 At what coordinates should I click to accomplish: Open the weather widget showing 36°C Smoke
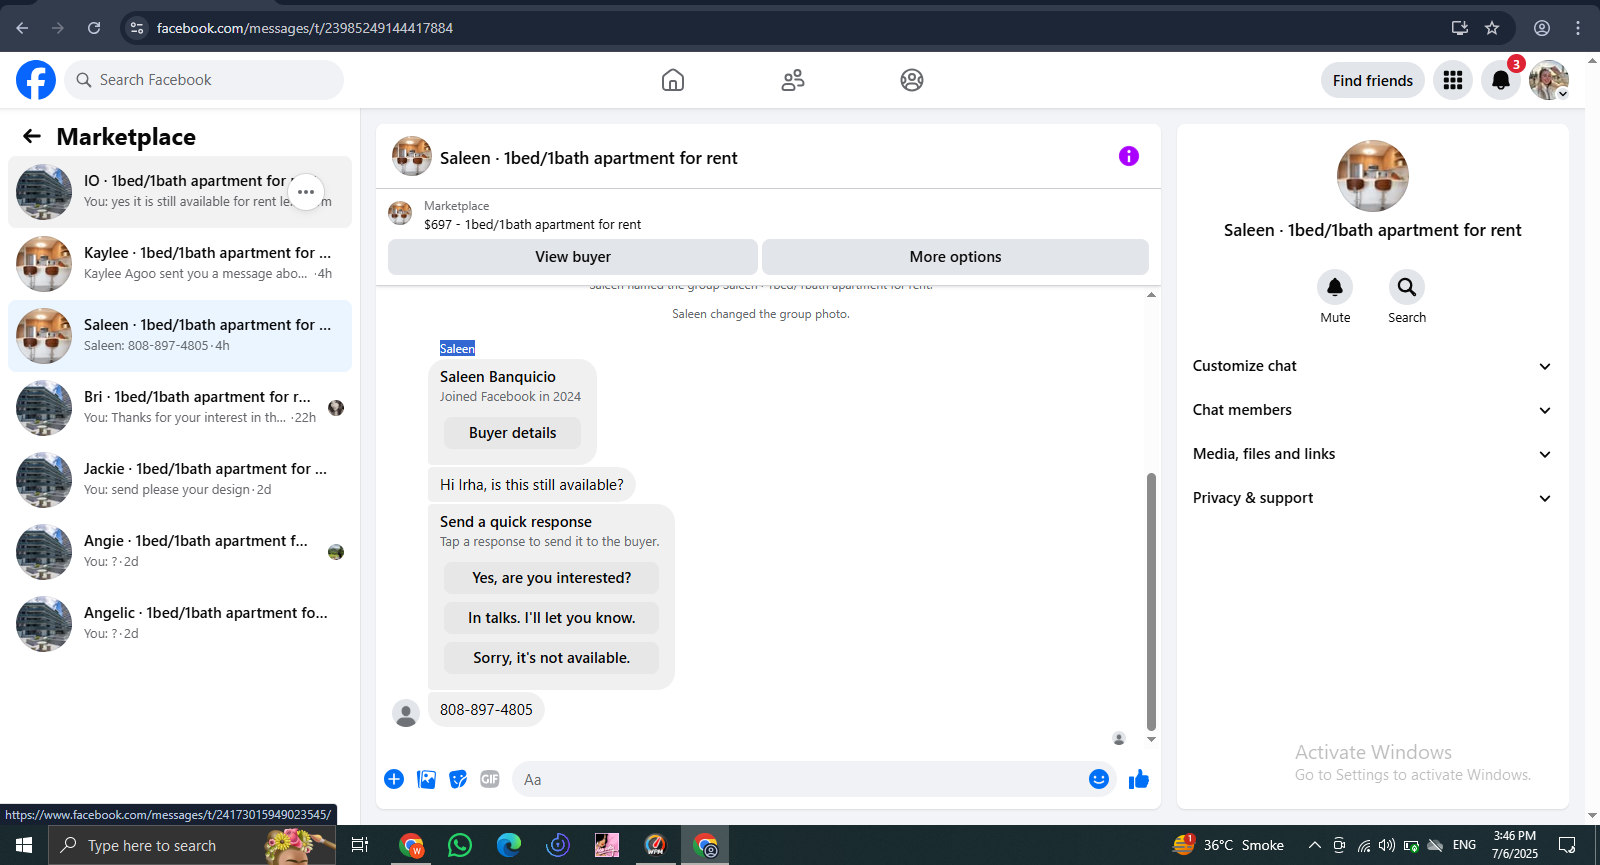[1228, 845]
